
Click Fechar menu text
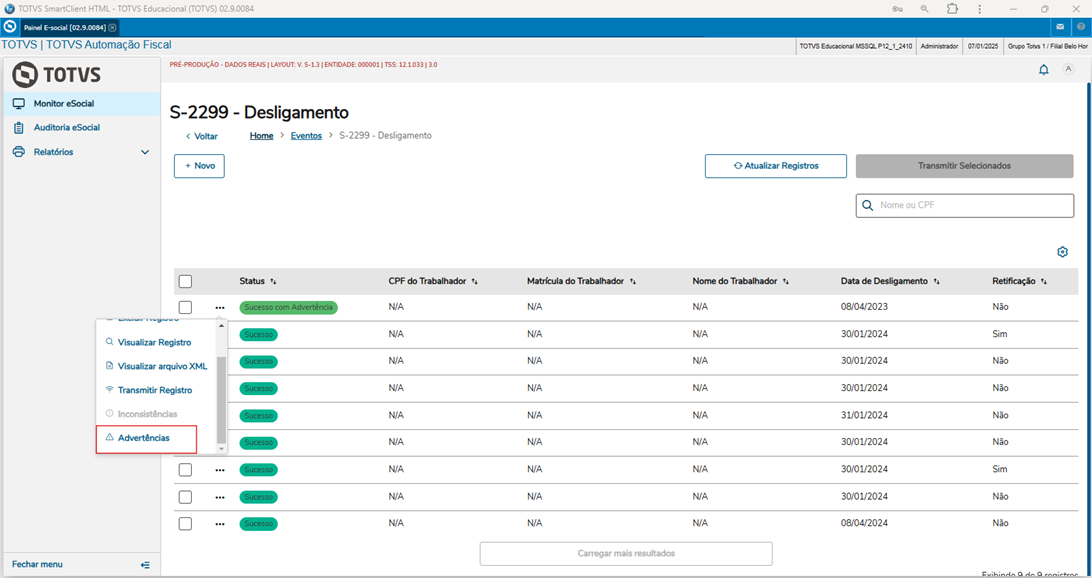[37, 565]
